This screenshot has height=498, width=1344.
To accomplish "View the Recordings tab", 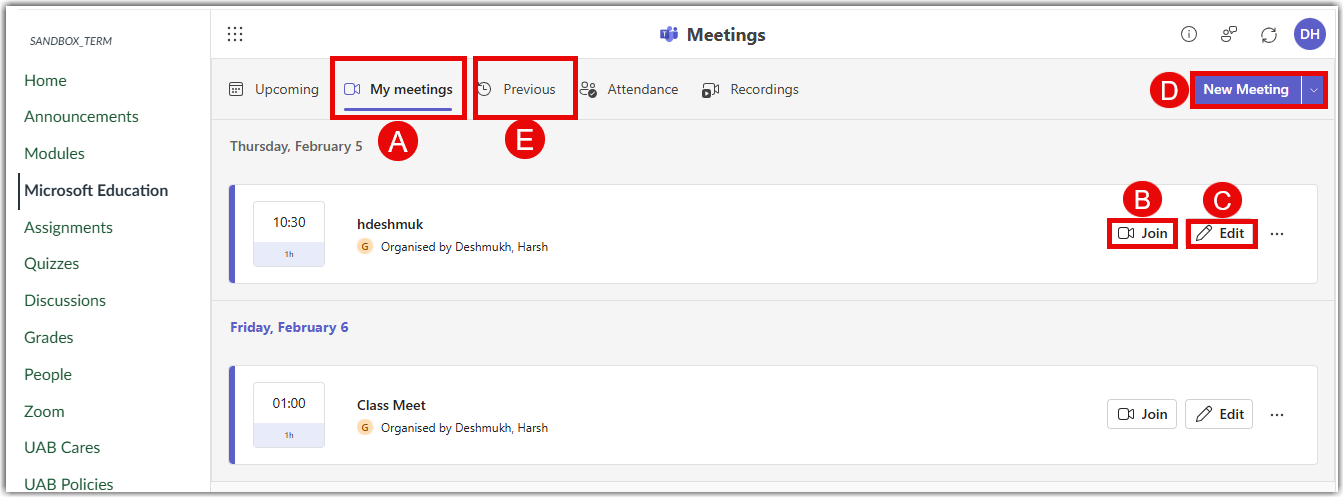I will tap(751, 90).
